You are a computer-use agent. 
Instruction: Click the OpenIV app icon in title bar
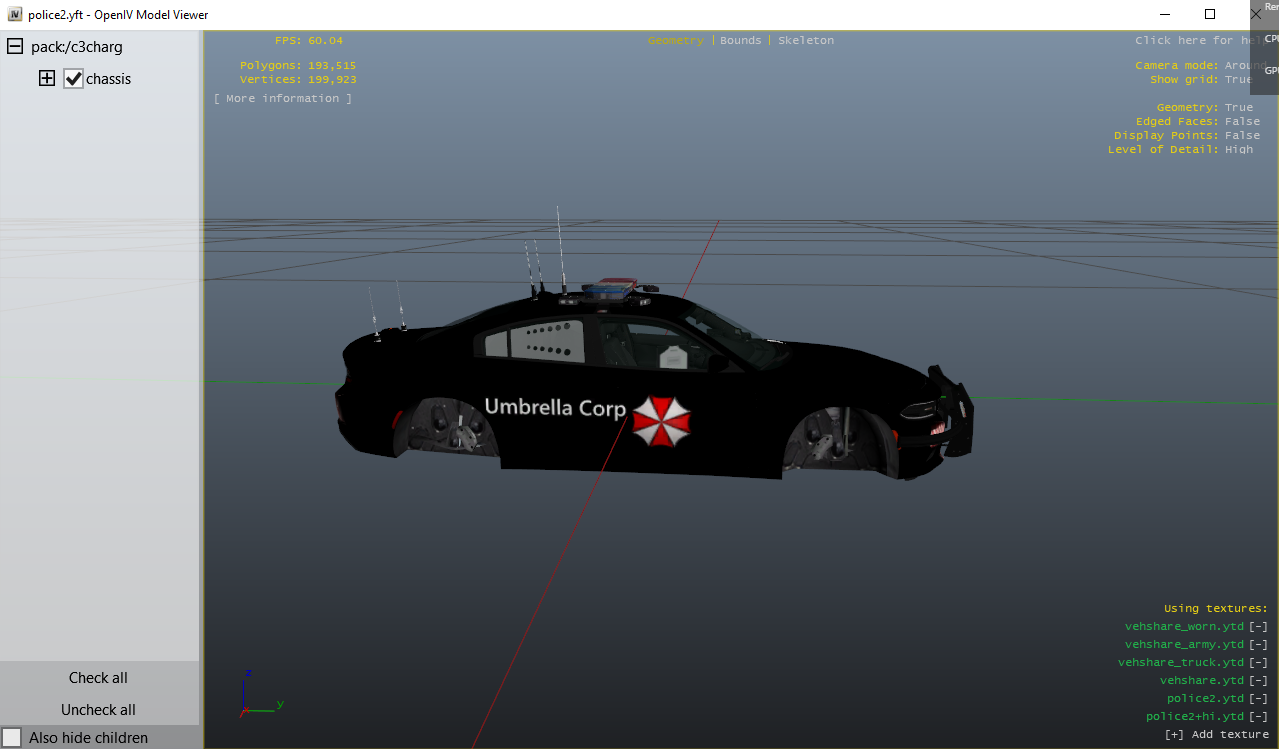pos(15,15)
